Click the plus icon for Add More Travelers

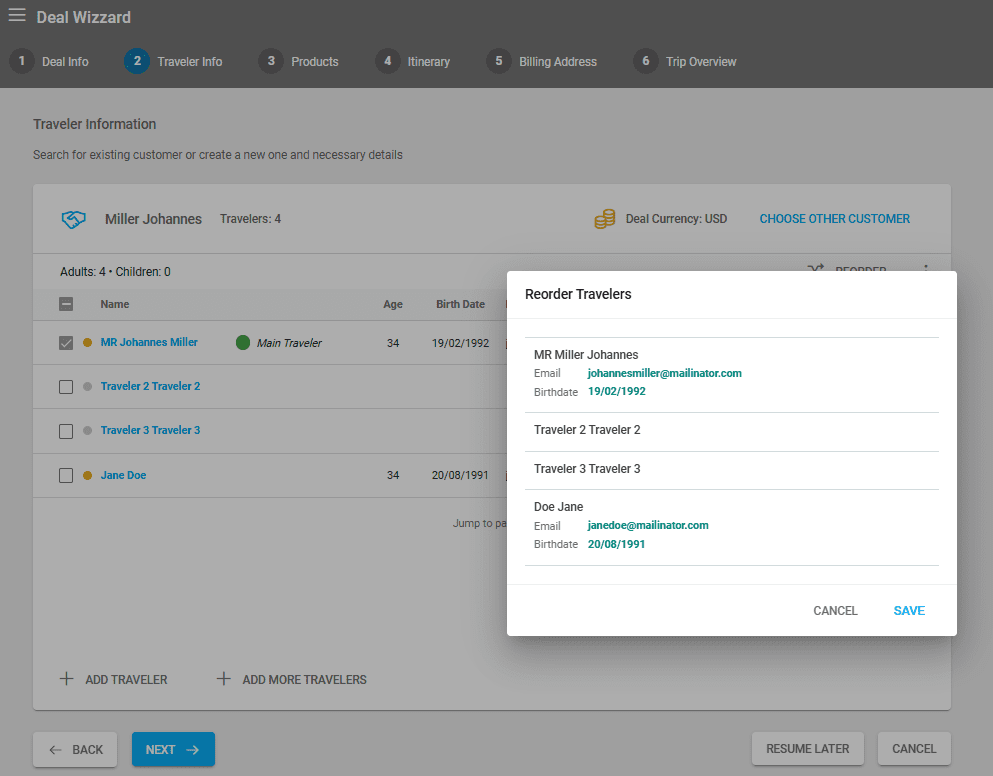click(224, 679)
